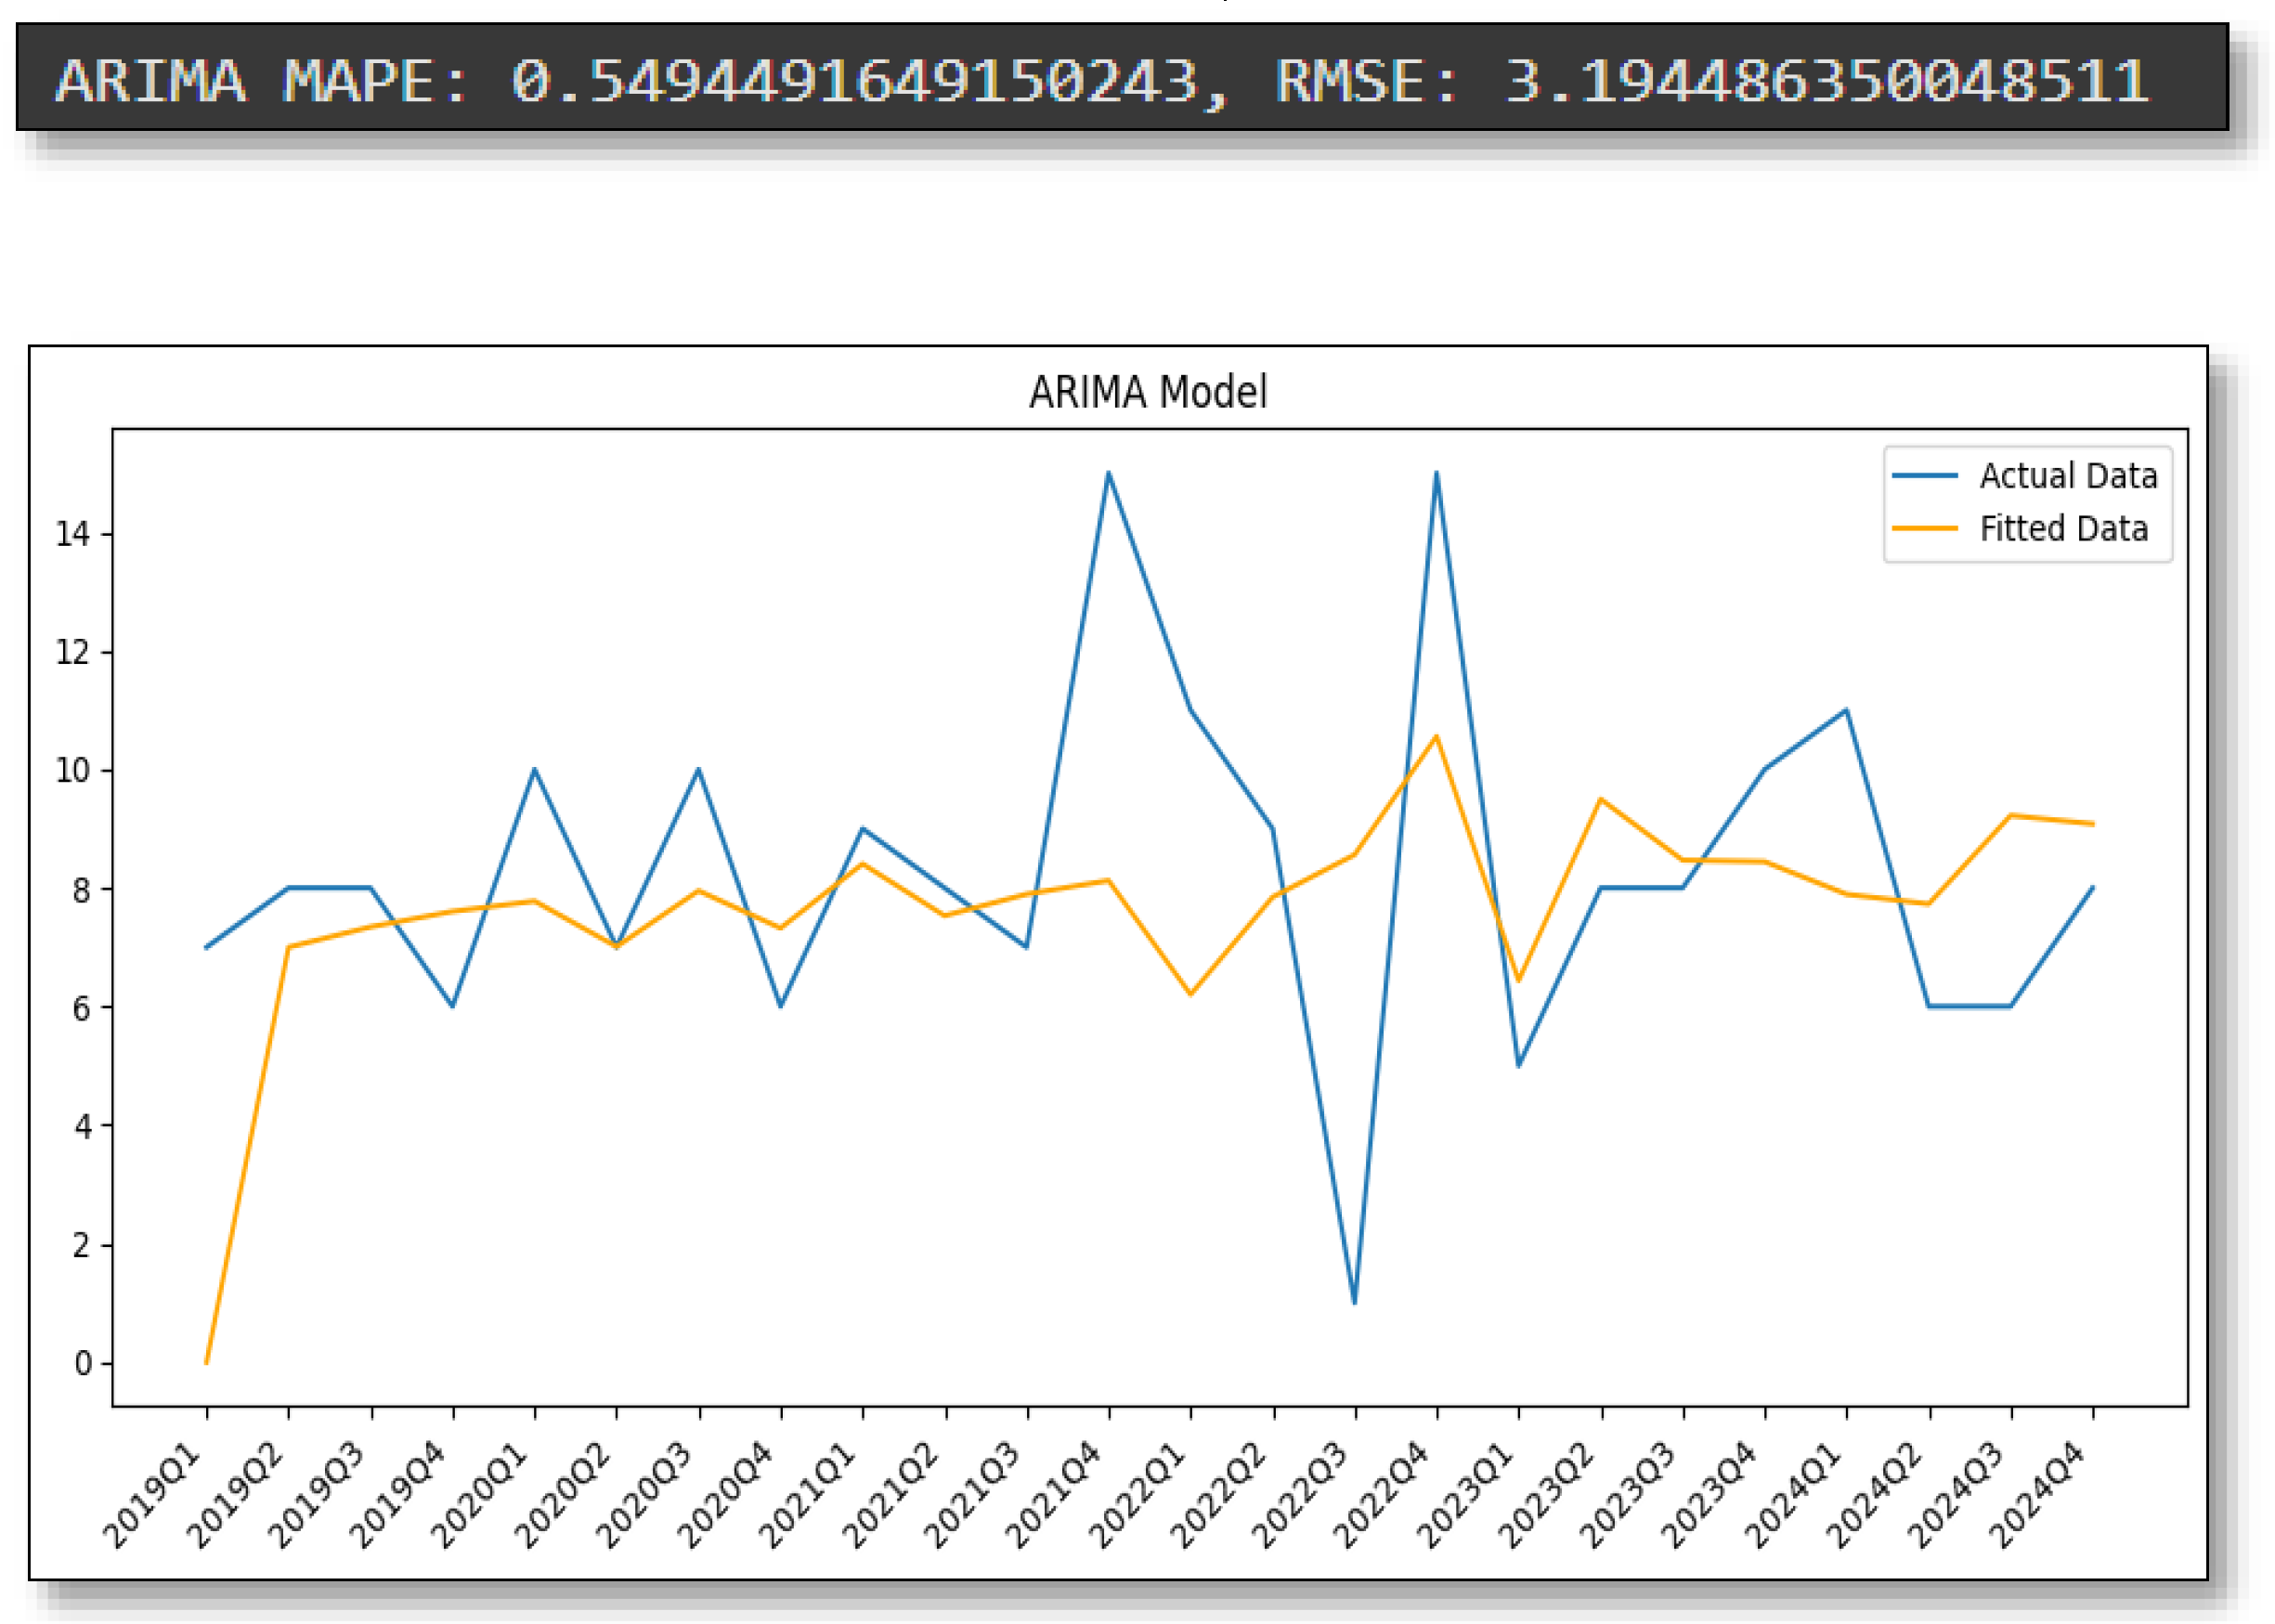The image size is (2275, 1624).
Task: Click the orange line start at zero
Action: click(206, 1362)
